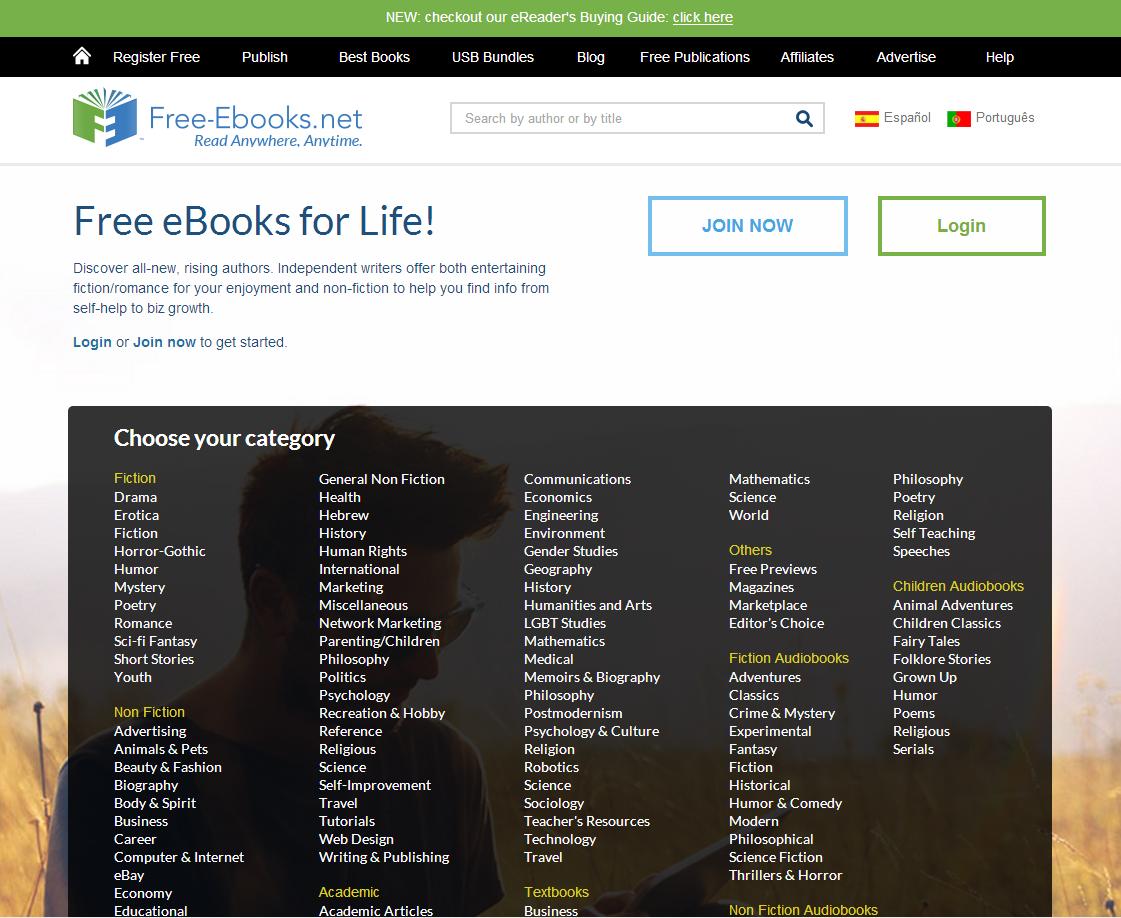The image size is (1121, 918).
Task: Open the Writing & Publishing category
Action: pos(384,857)
